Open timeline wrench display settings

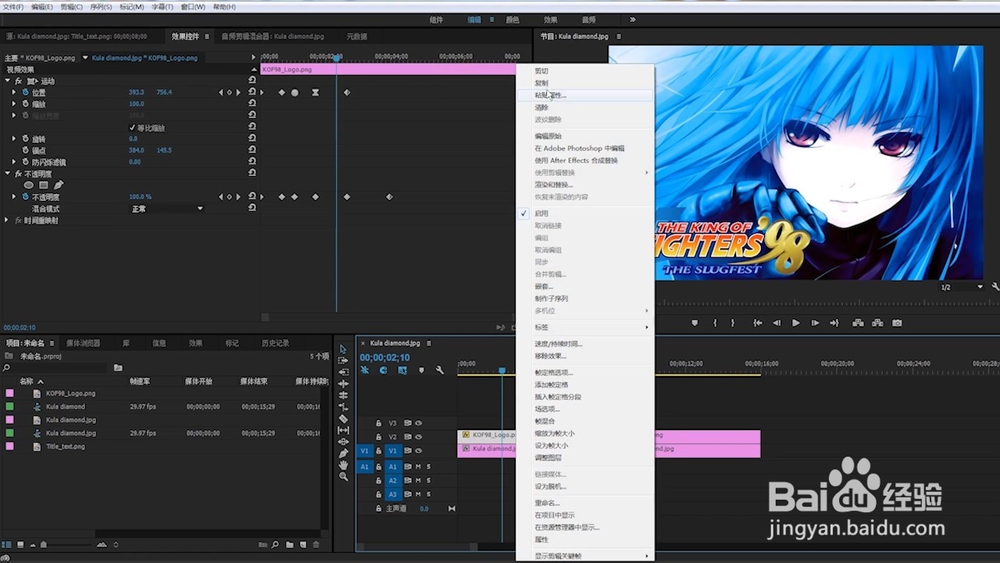pos(439,370)
